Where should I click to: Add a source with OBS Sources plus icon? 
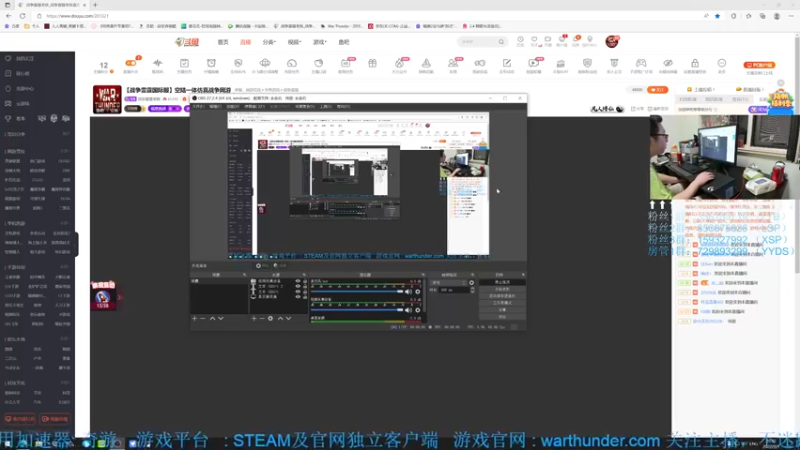pos(254,318)
